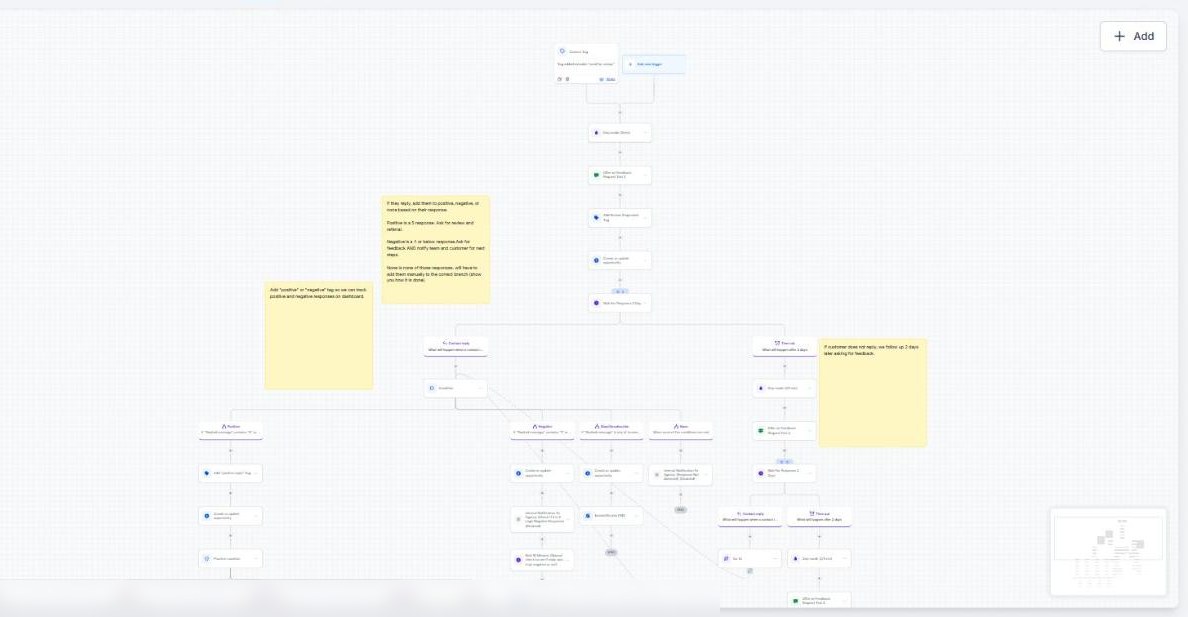Select Contact reply branch under the 2-day wait

750,517
